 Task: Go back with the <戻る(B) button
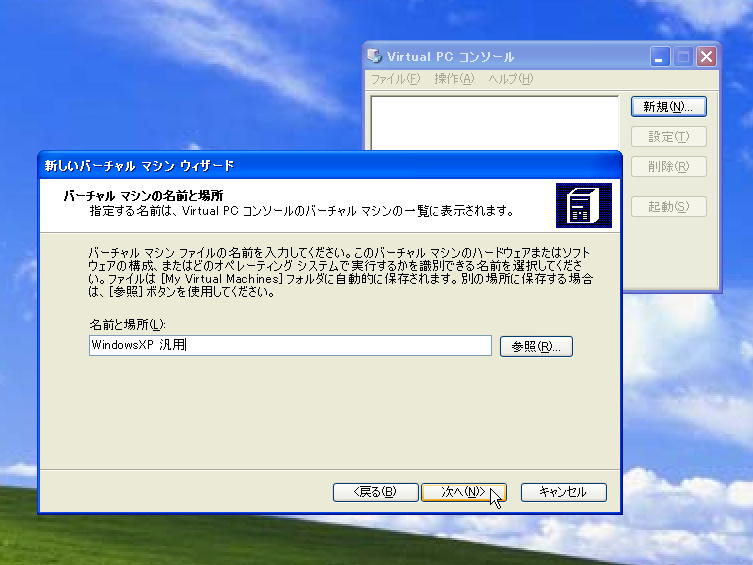tap(375, 492)
